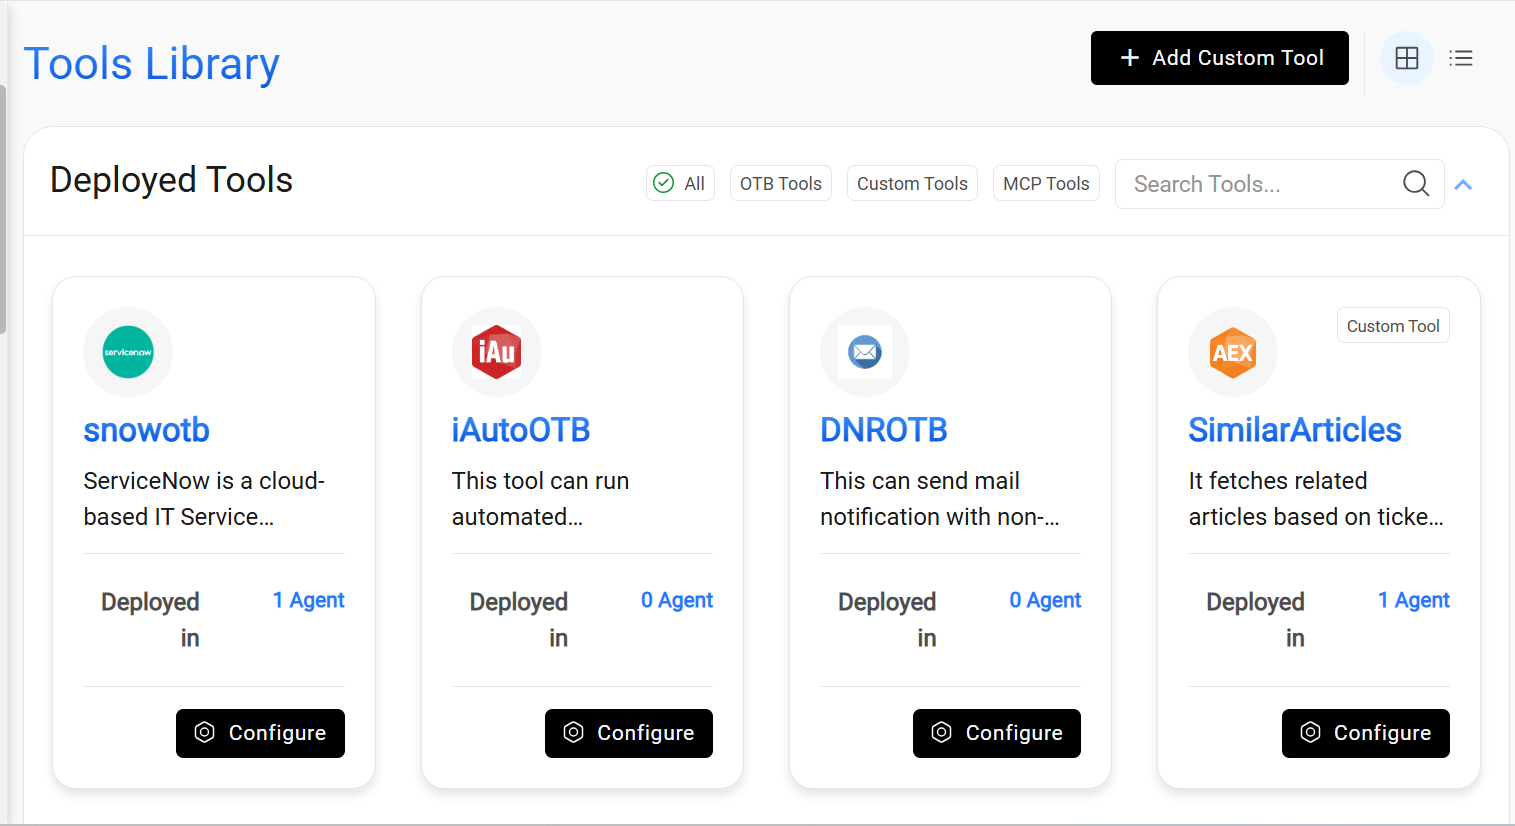Configure the snowotb tool

[260, 733]
